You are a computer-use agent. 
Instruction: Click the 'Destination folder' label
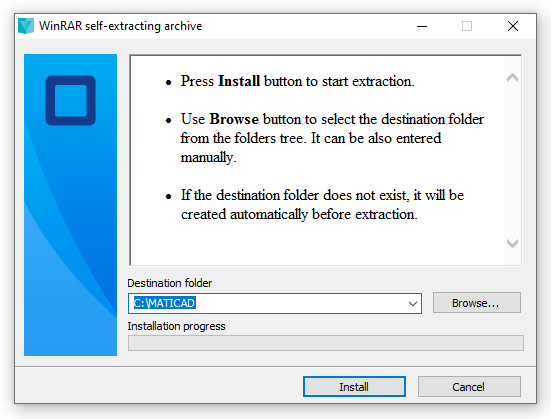point(170,283)
